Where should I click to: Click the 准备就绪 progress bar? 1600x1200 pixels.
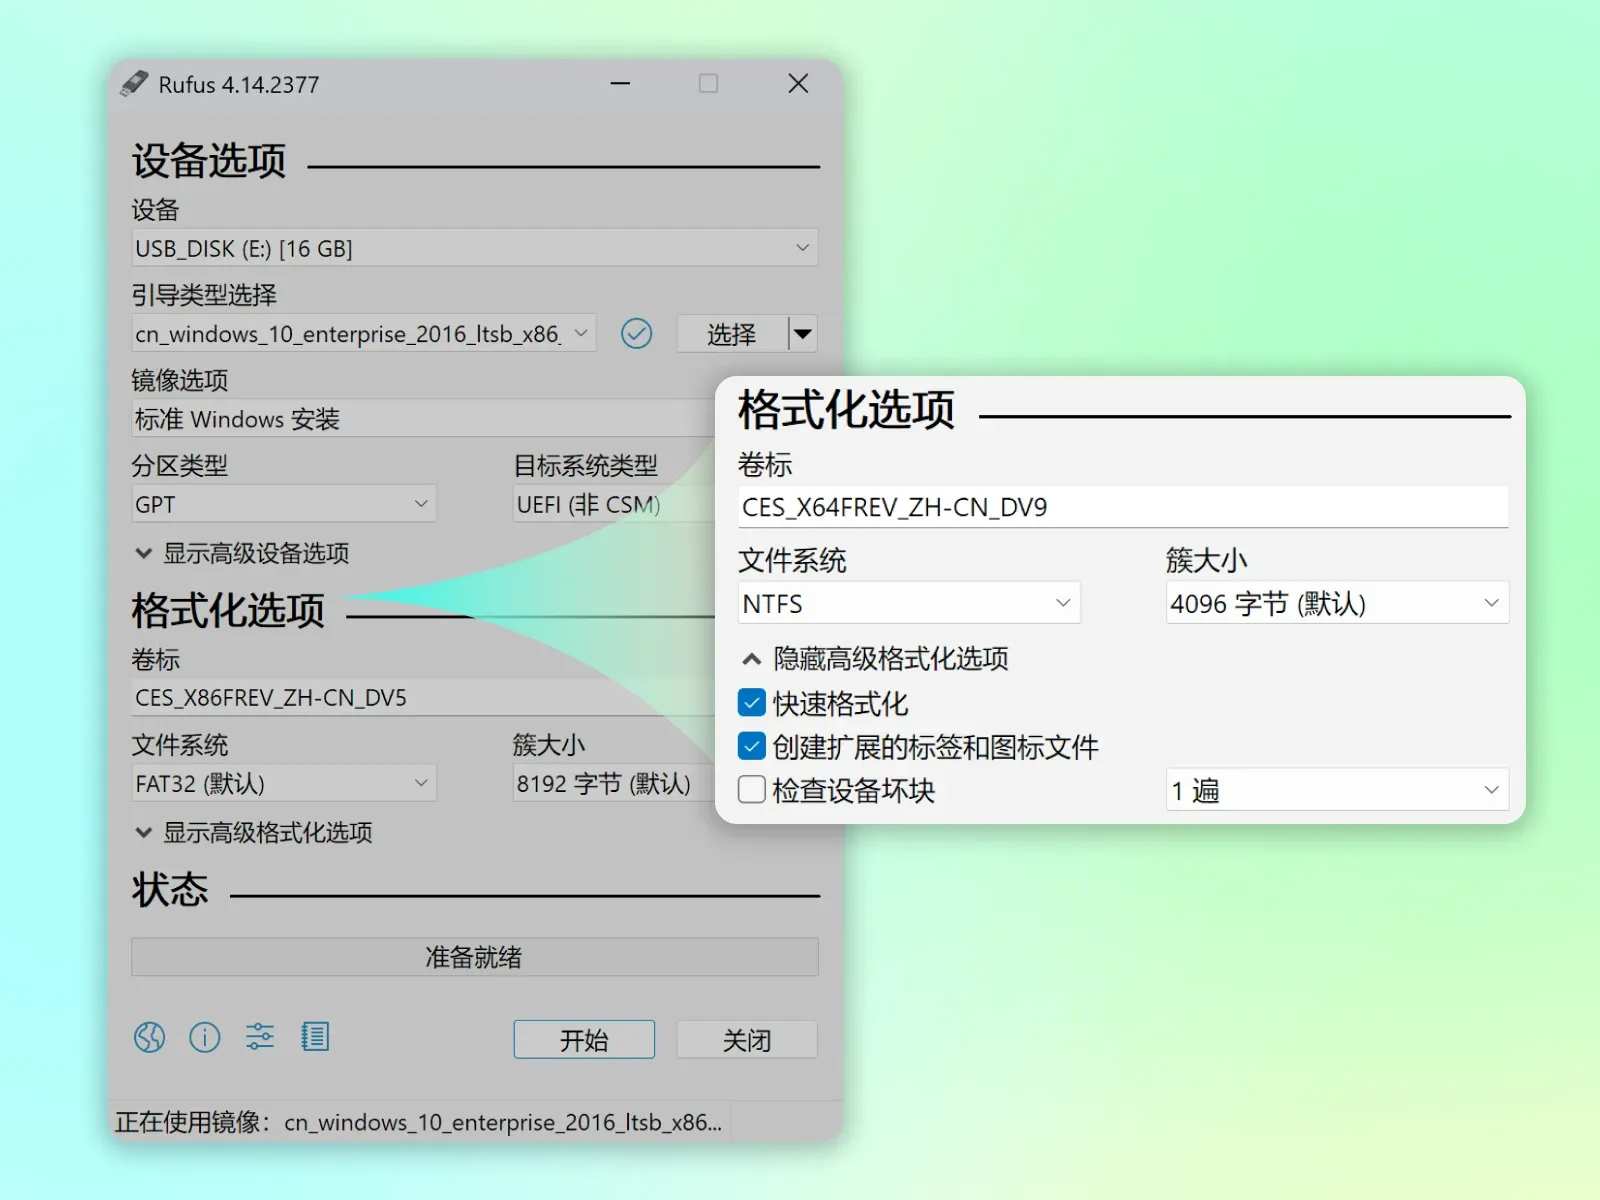click(x=475, y=957)
